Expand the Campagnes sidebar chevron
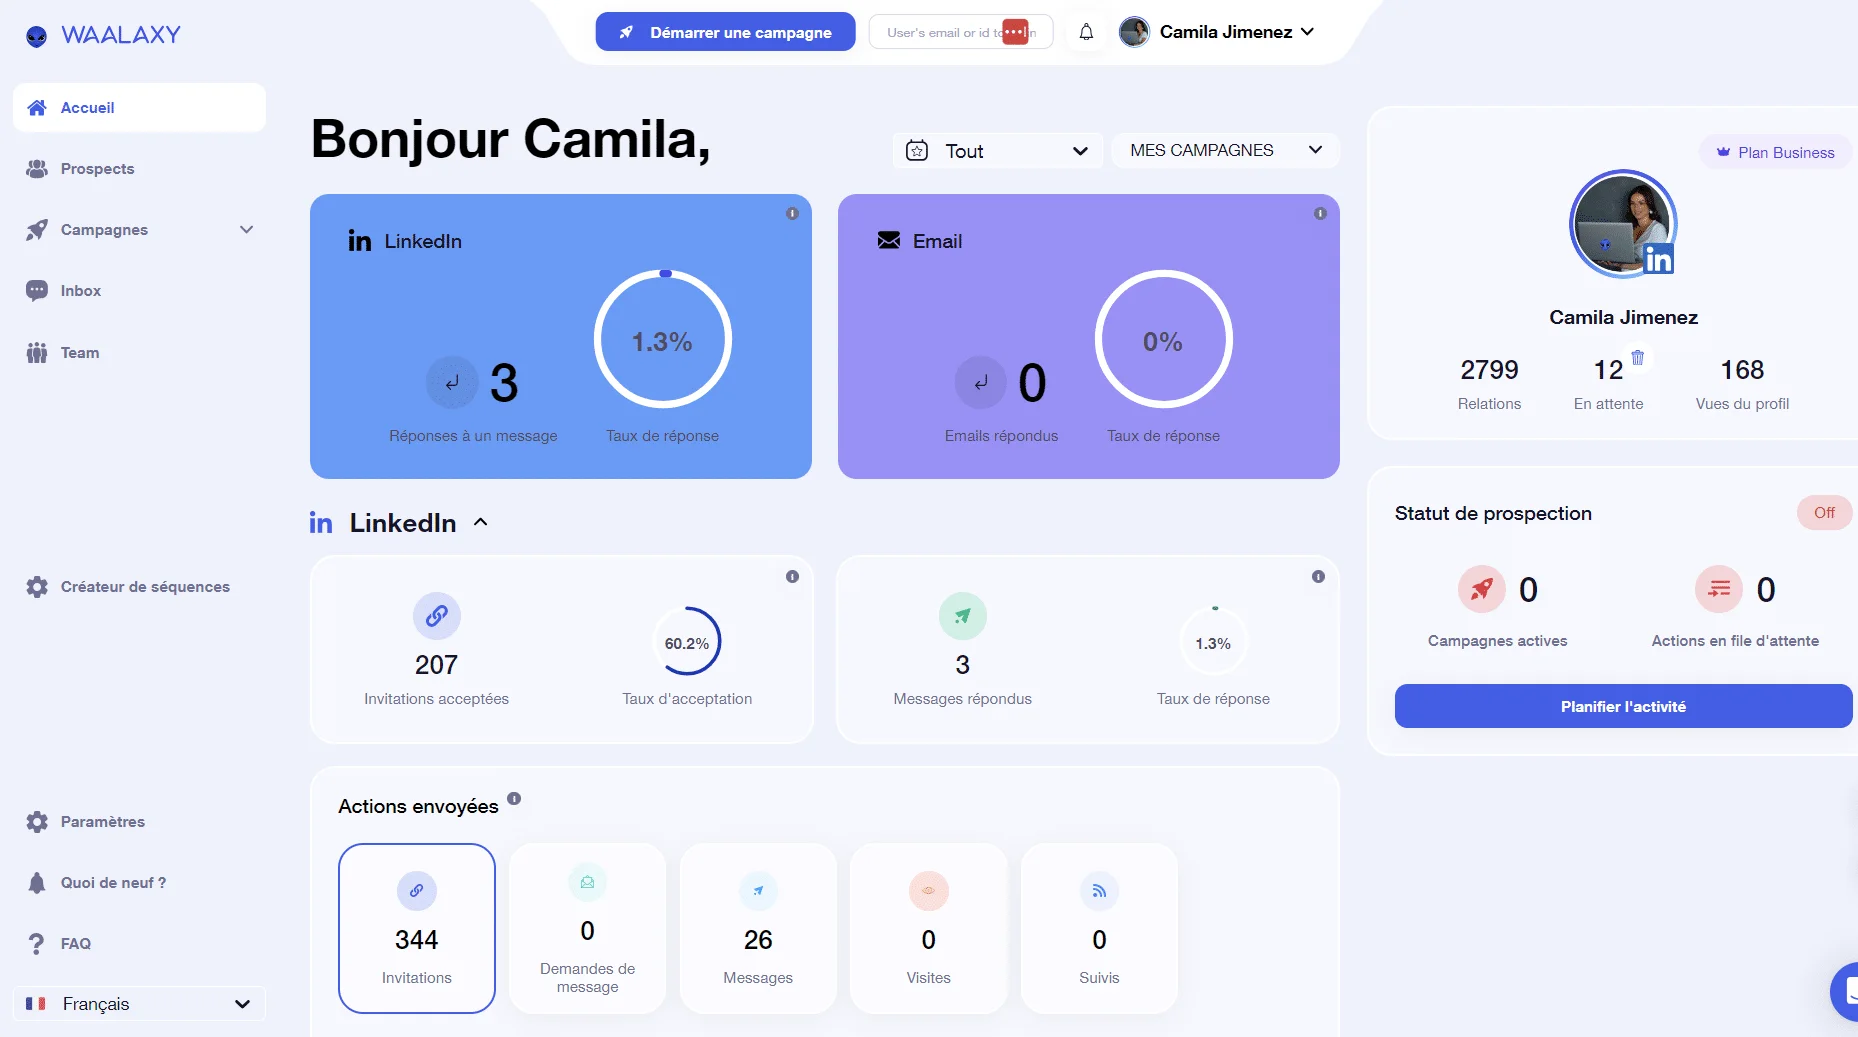Image resolution: width=1858 pixels, height=1037 pixels. [x=246, y=229]
